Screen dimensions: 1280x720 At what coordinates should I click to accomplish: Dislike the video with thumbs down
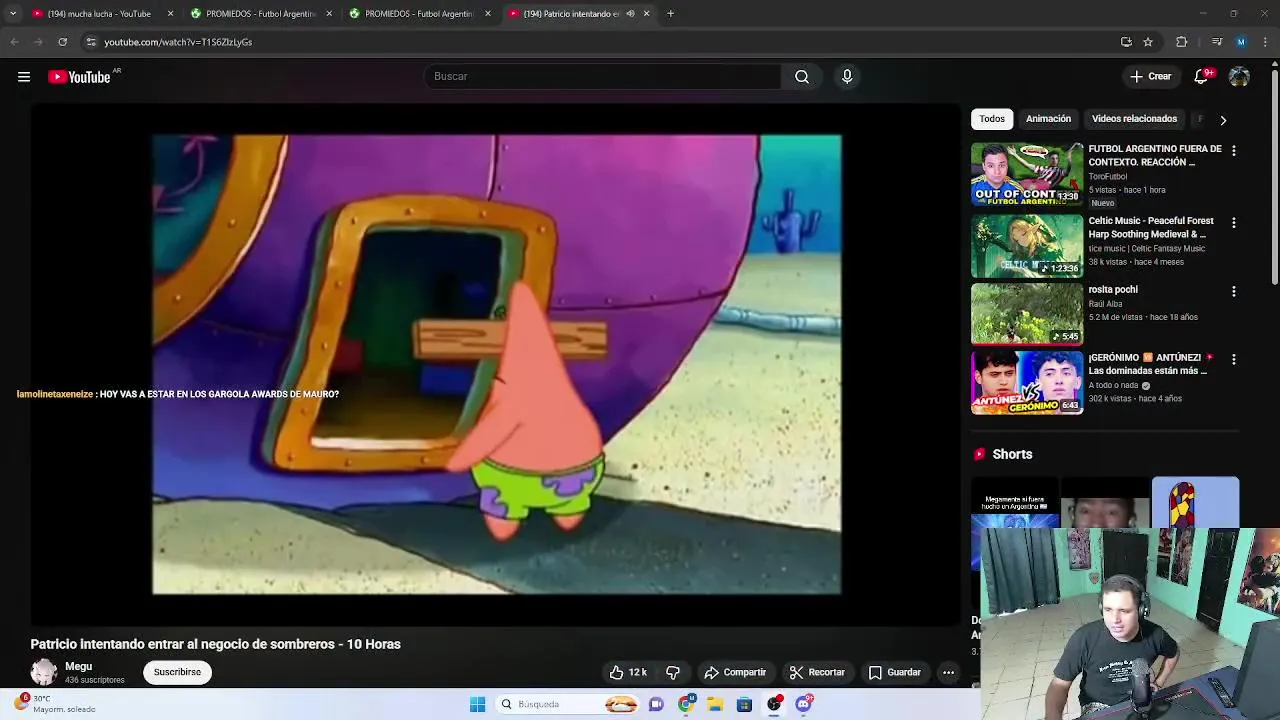coord(673,672)
